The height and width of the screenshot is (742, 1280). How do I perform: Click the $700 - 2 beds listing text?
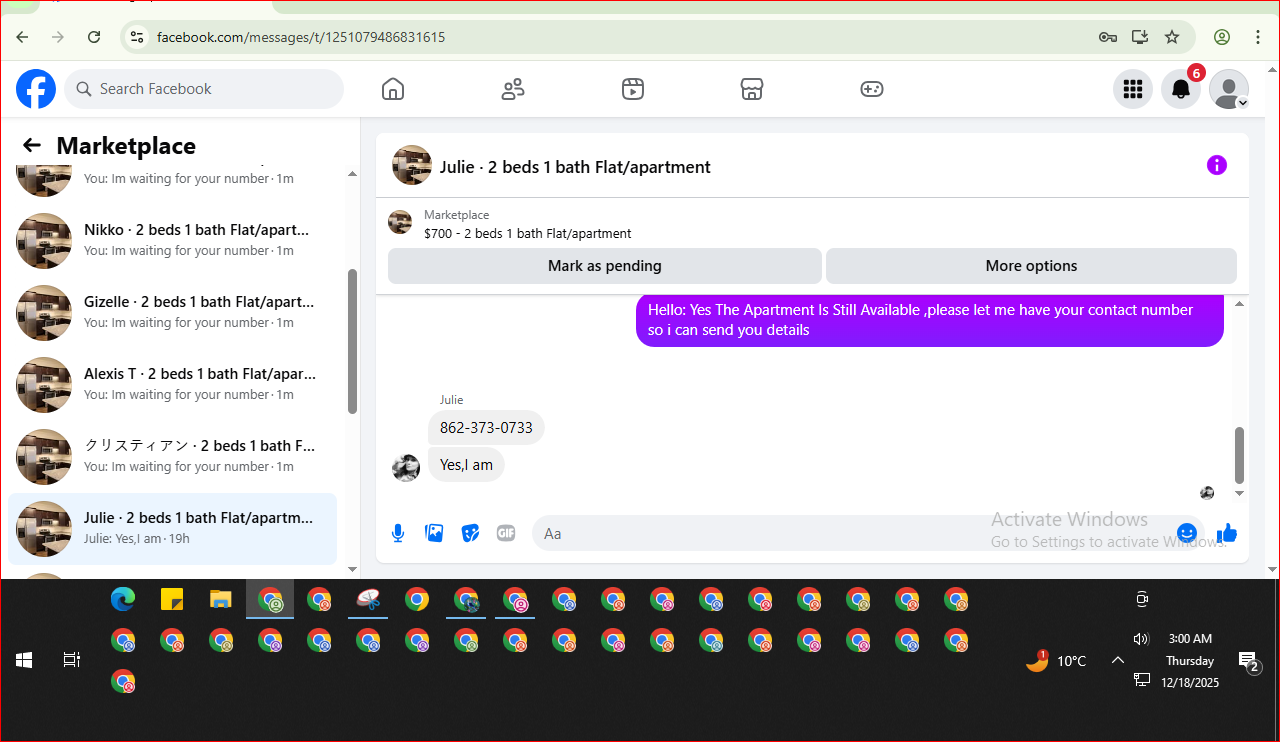pos(528,234)
